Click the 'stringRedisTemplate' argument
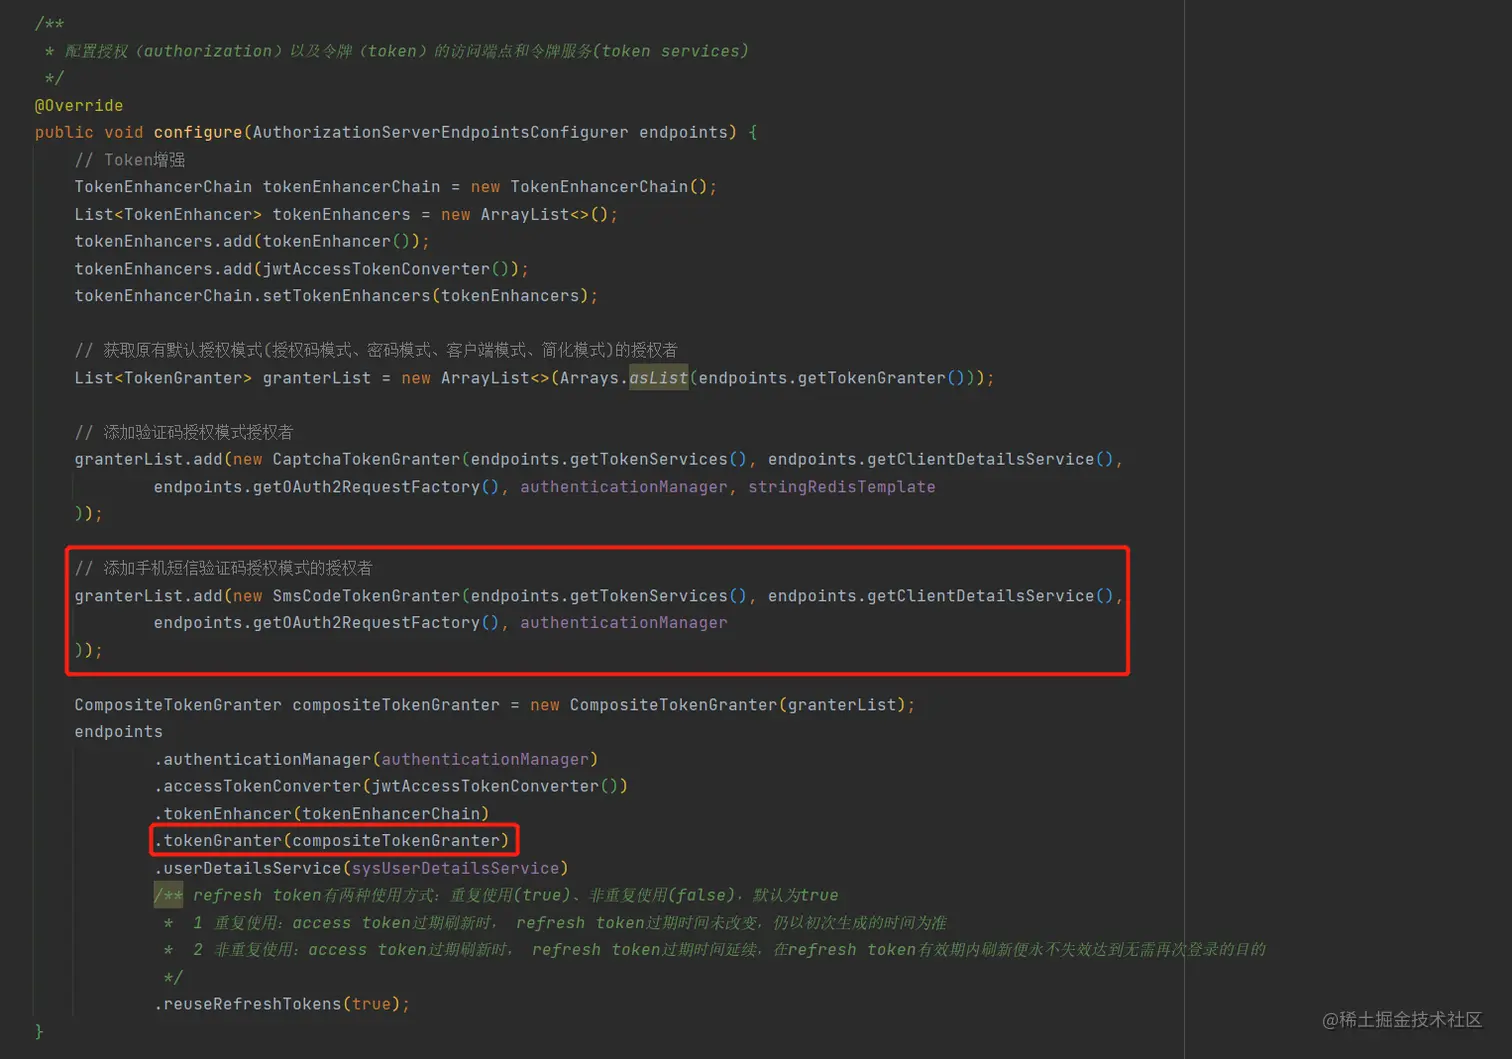The height and width of the screenshot is (1059, 1512). click(x=842, y=487)
